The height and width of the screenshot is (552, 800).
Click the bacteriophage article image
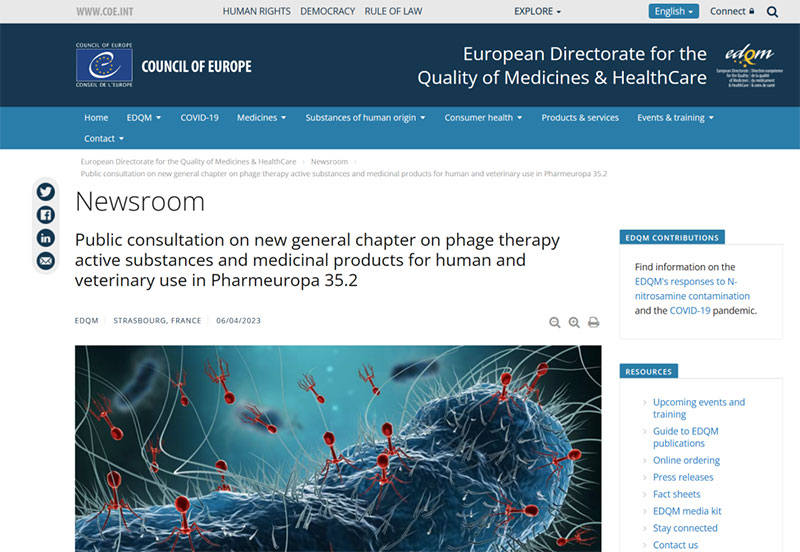click(x=338, y=448)
